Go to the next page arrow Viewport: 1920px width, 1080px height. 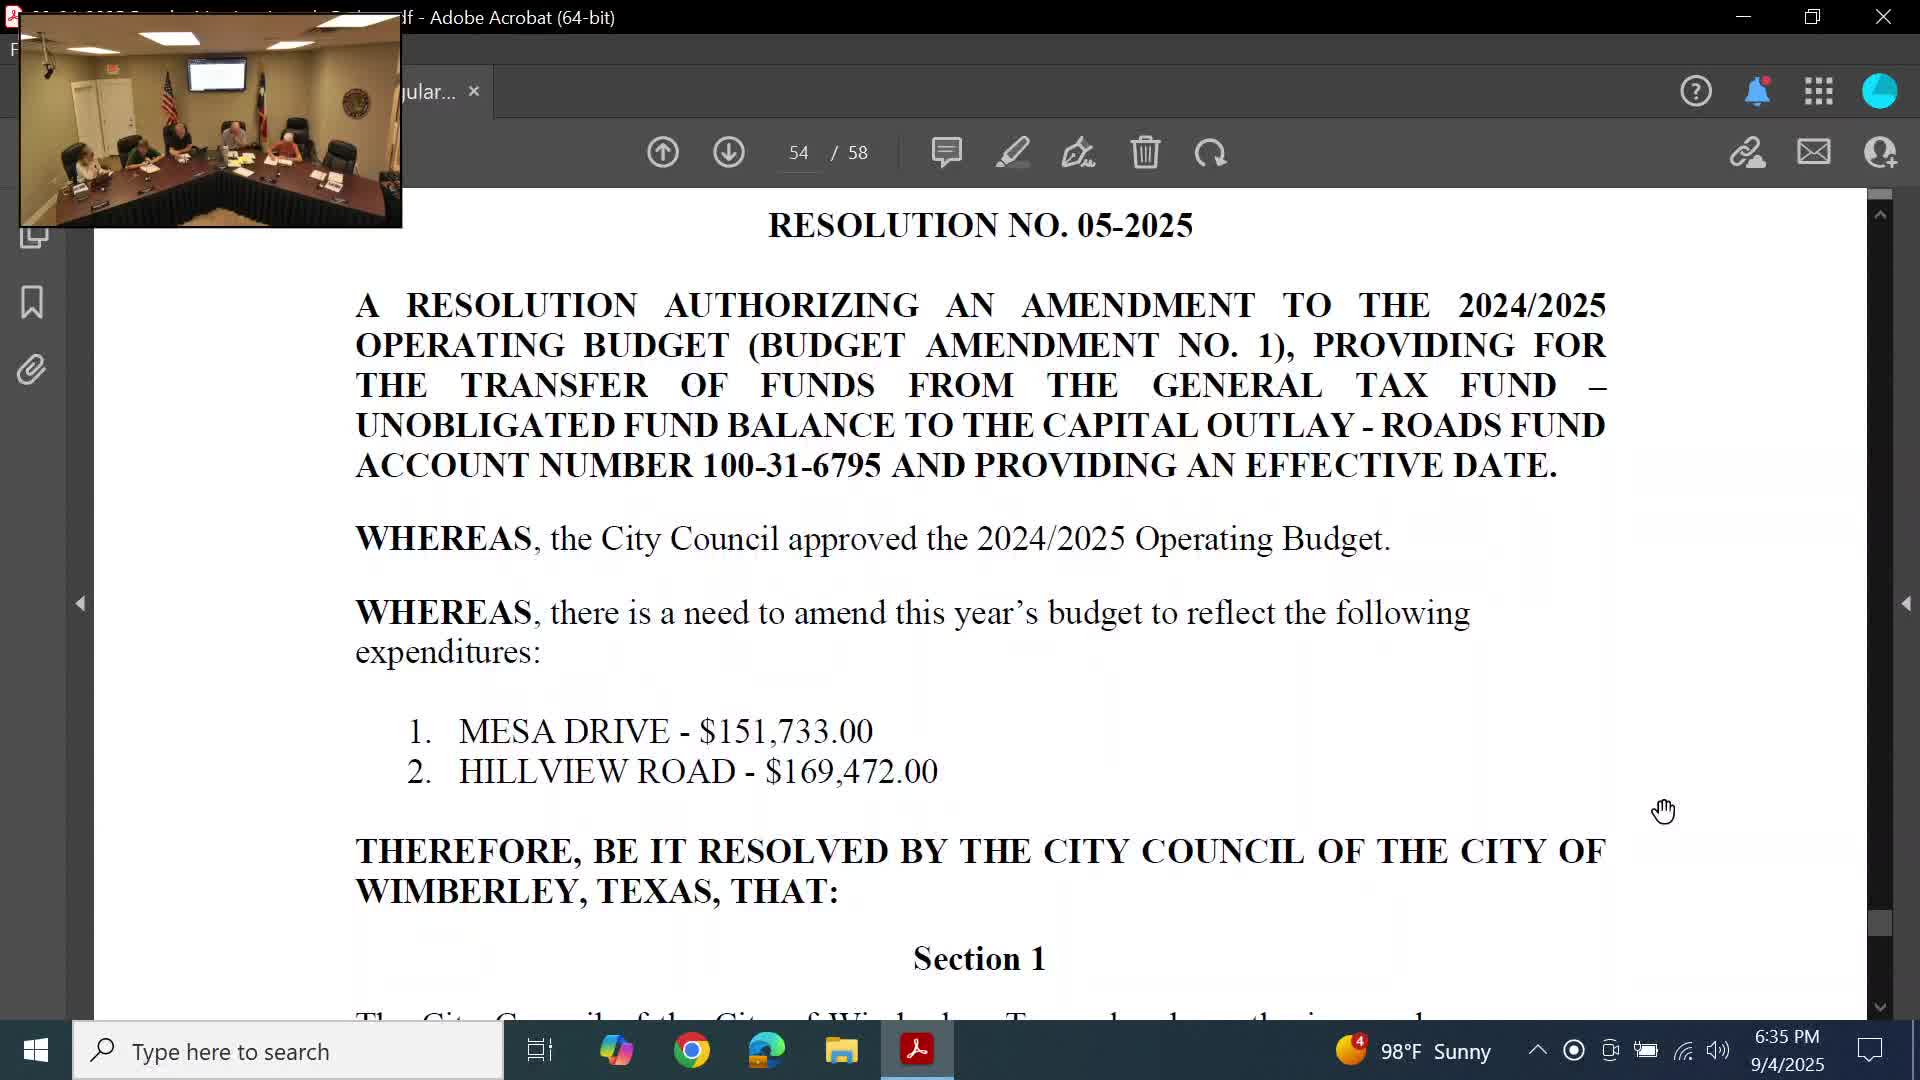pos(729,152)
